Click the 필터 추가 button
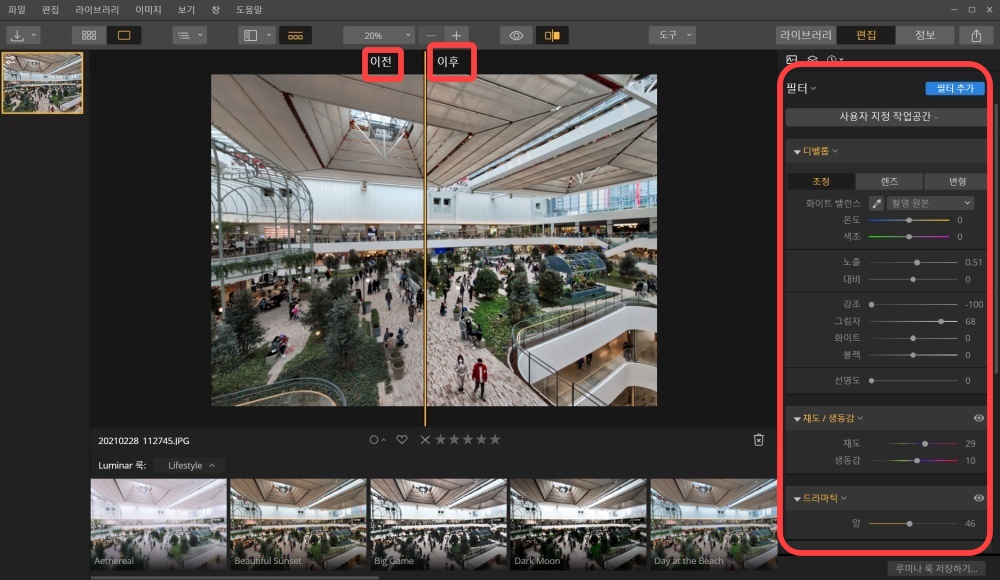The width and height of the screenshot is (1000, 580). [955, 88]
